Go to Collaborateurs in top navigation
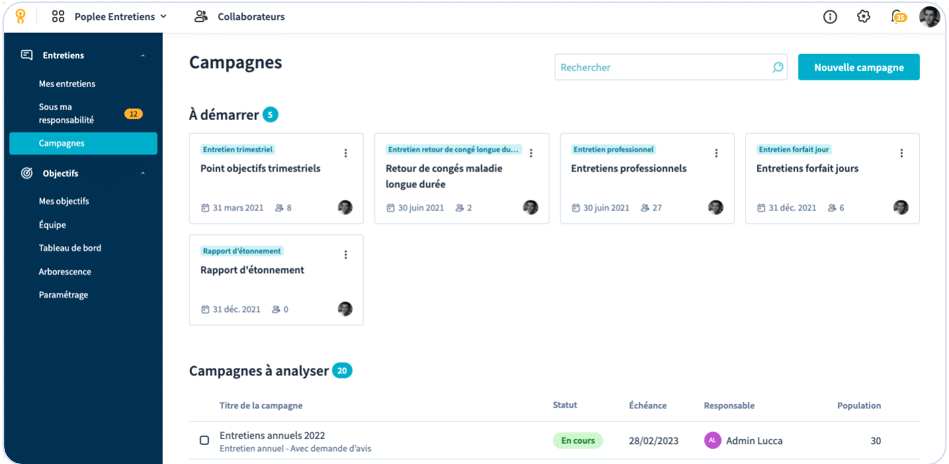Screen dimensions: 949x464 (240, 17)
